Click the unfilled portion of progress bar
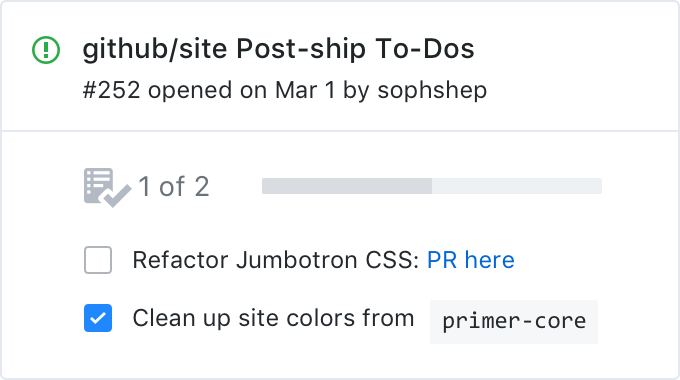The width and height of the screenshot is (680, 380). tap(517, 186)
